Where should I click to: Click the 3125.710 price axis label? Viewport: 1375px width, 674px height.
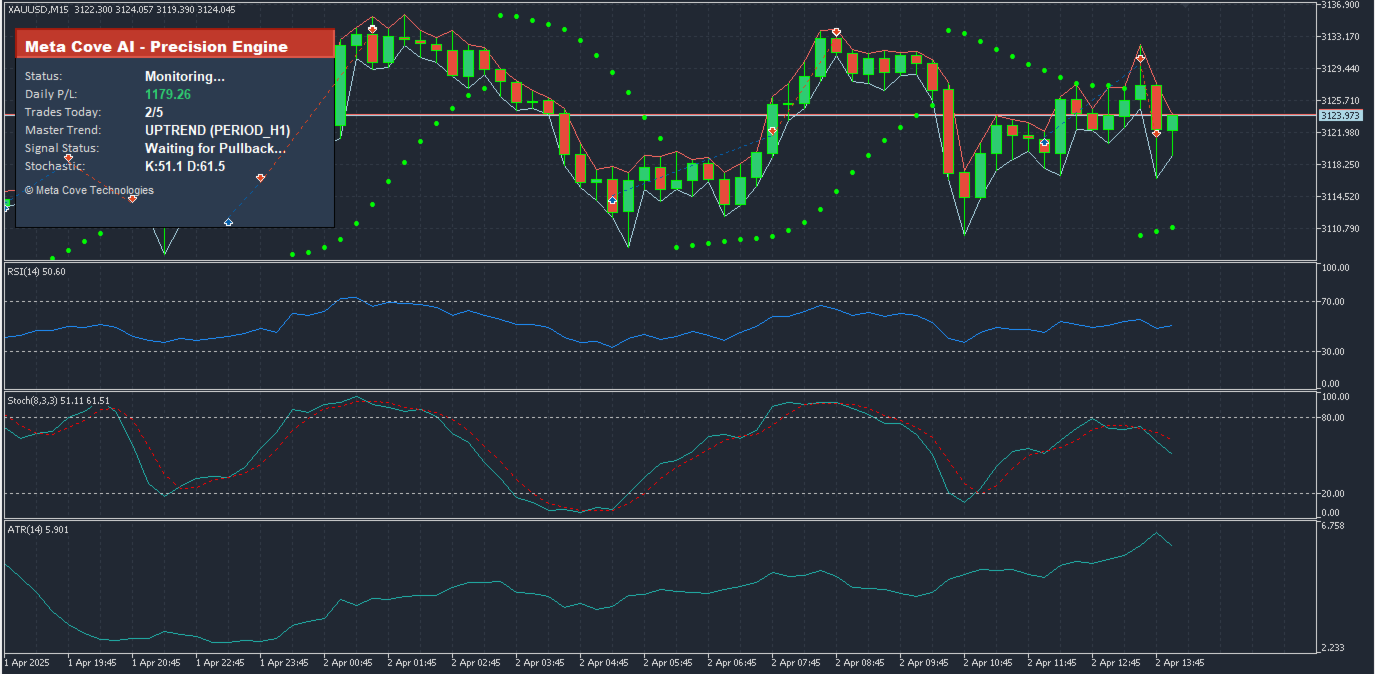[x=1340, y=101]
